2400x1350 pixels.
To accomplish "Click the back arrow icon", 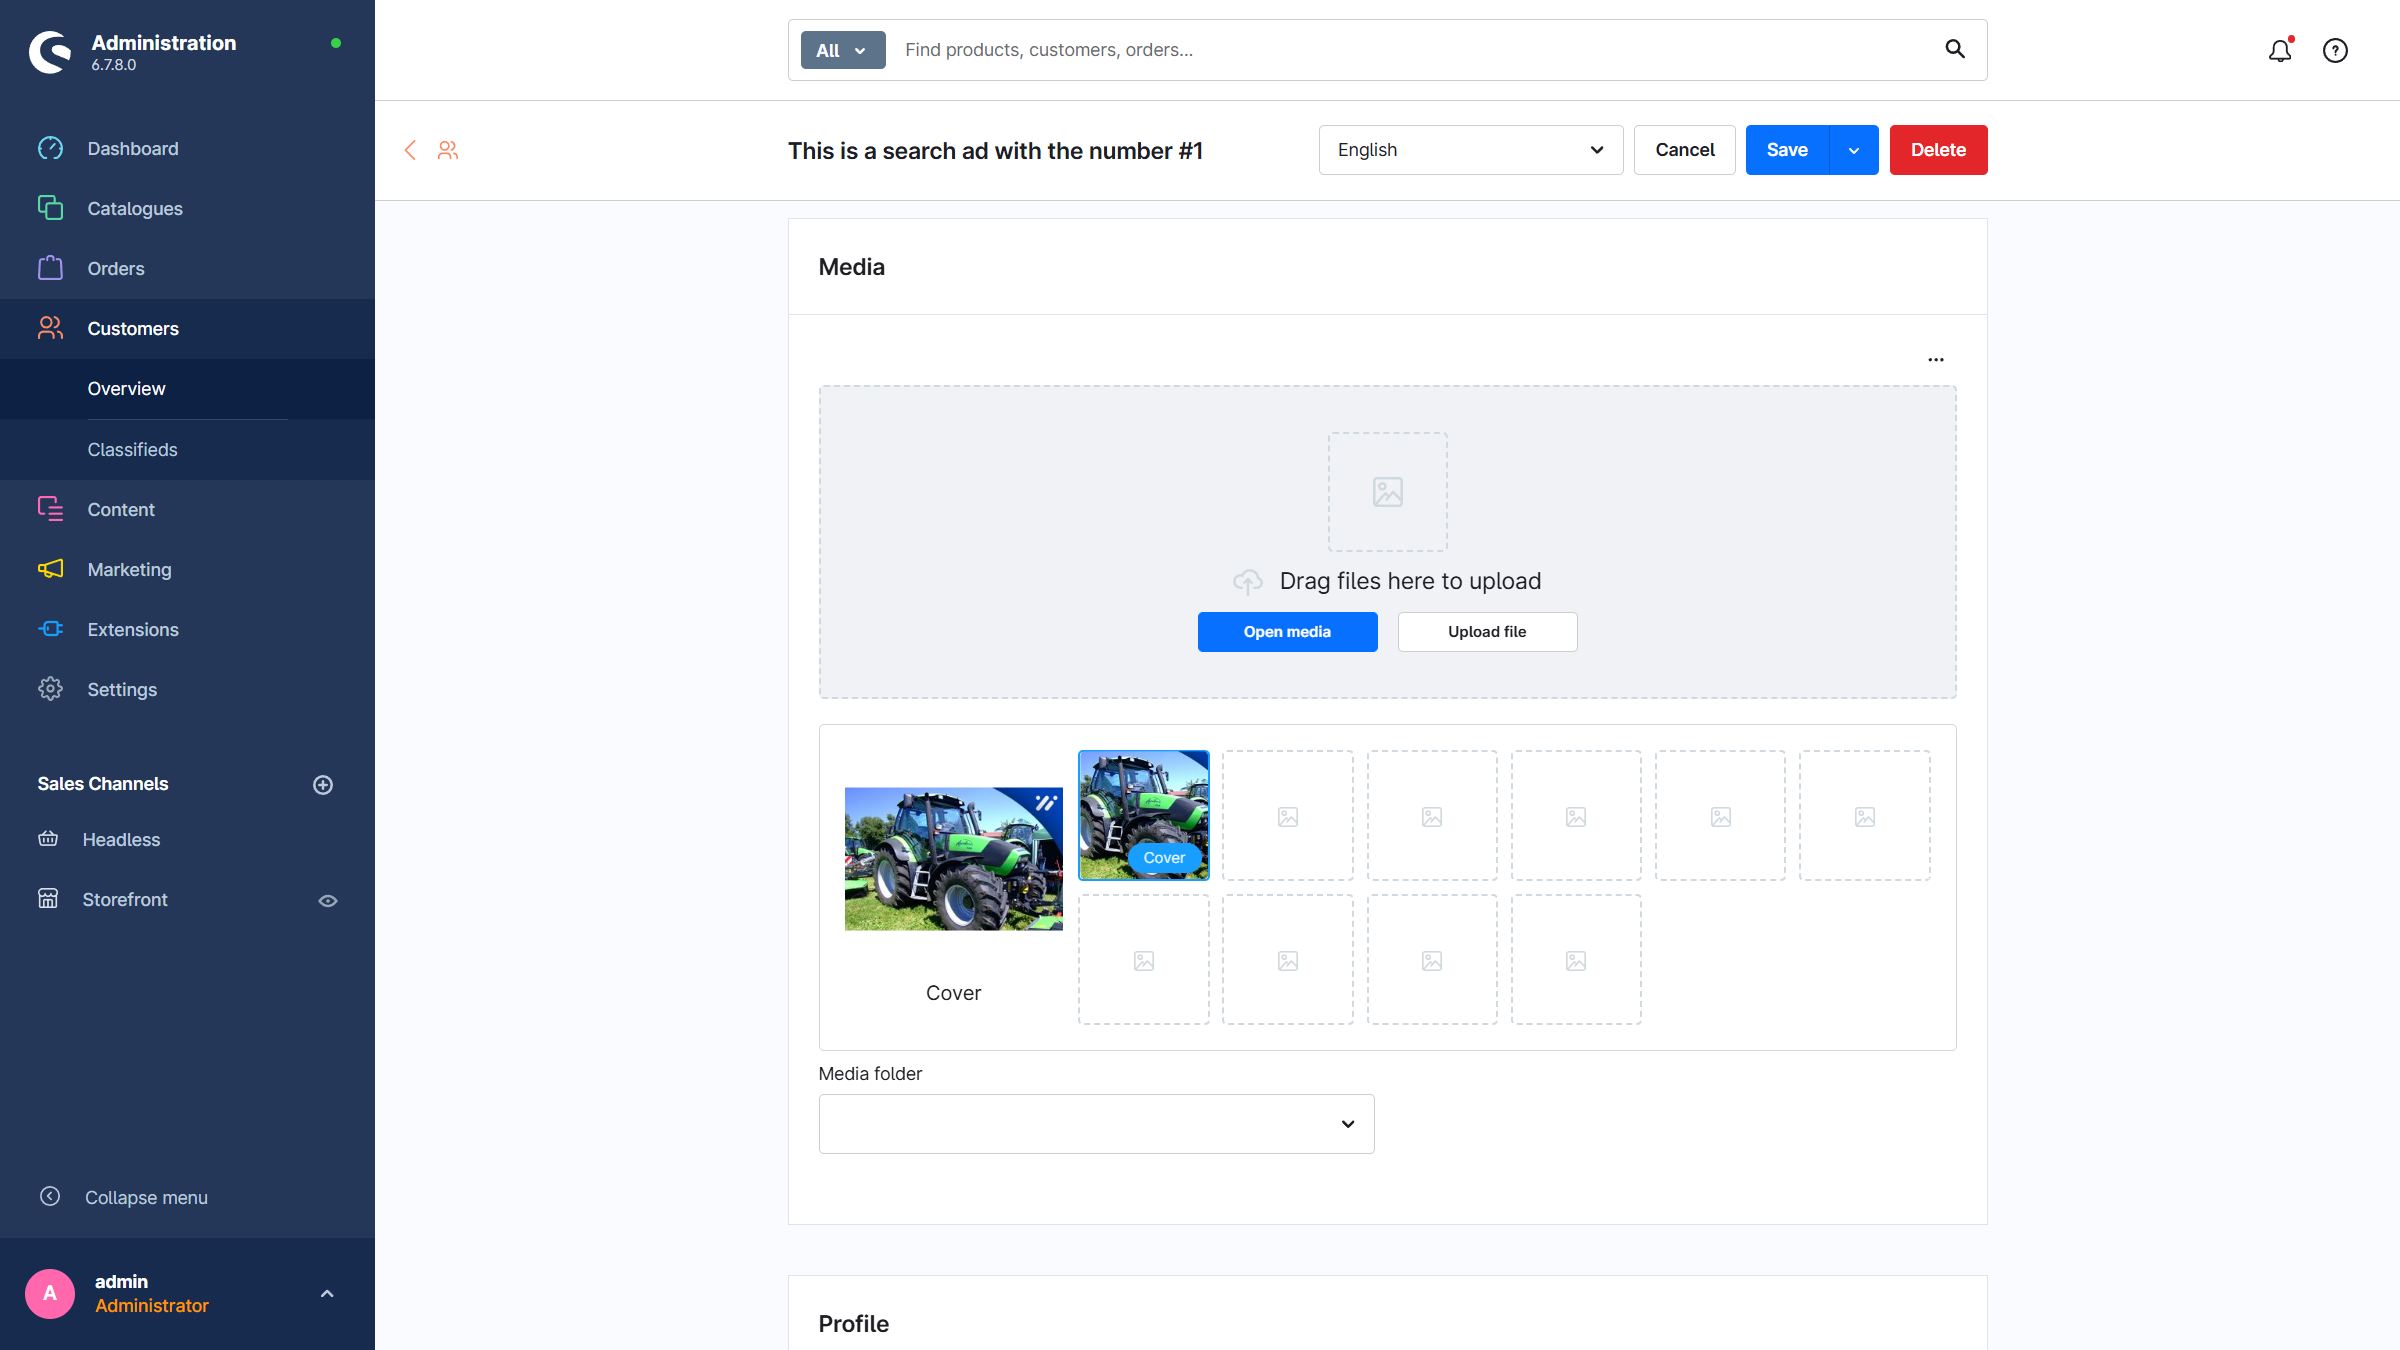I will 410,150.
